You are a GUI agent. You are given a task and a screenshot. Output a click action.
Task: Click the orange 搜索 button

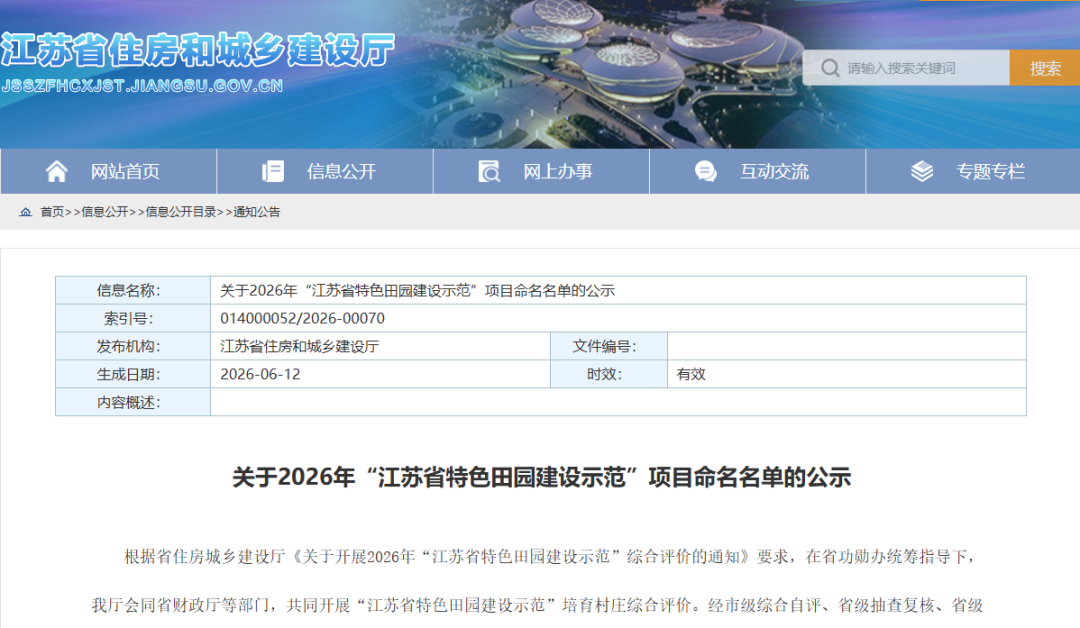point(1045,68)
